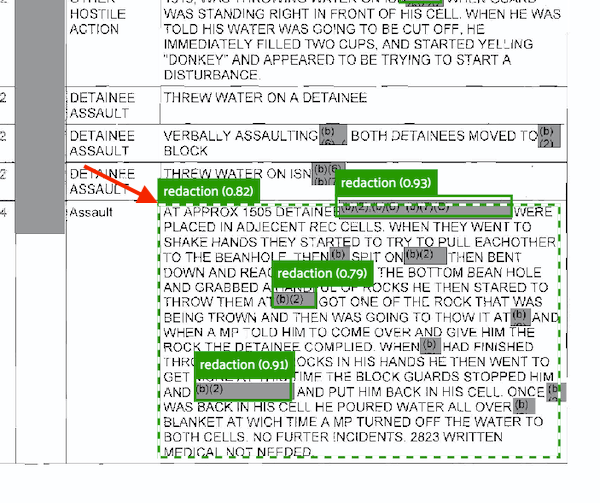Screen dimensions: 600x503
Task: Click the long redacted bar after "1505 DETAINEE"
Action: 423,209
